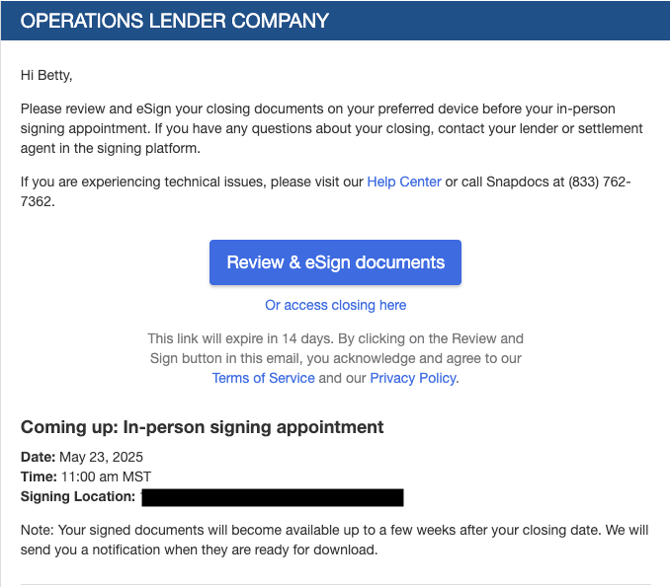Visit the Help Center link
Screen dimensions: 670x587
(404, 182)
